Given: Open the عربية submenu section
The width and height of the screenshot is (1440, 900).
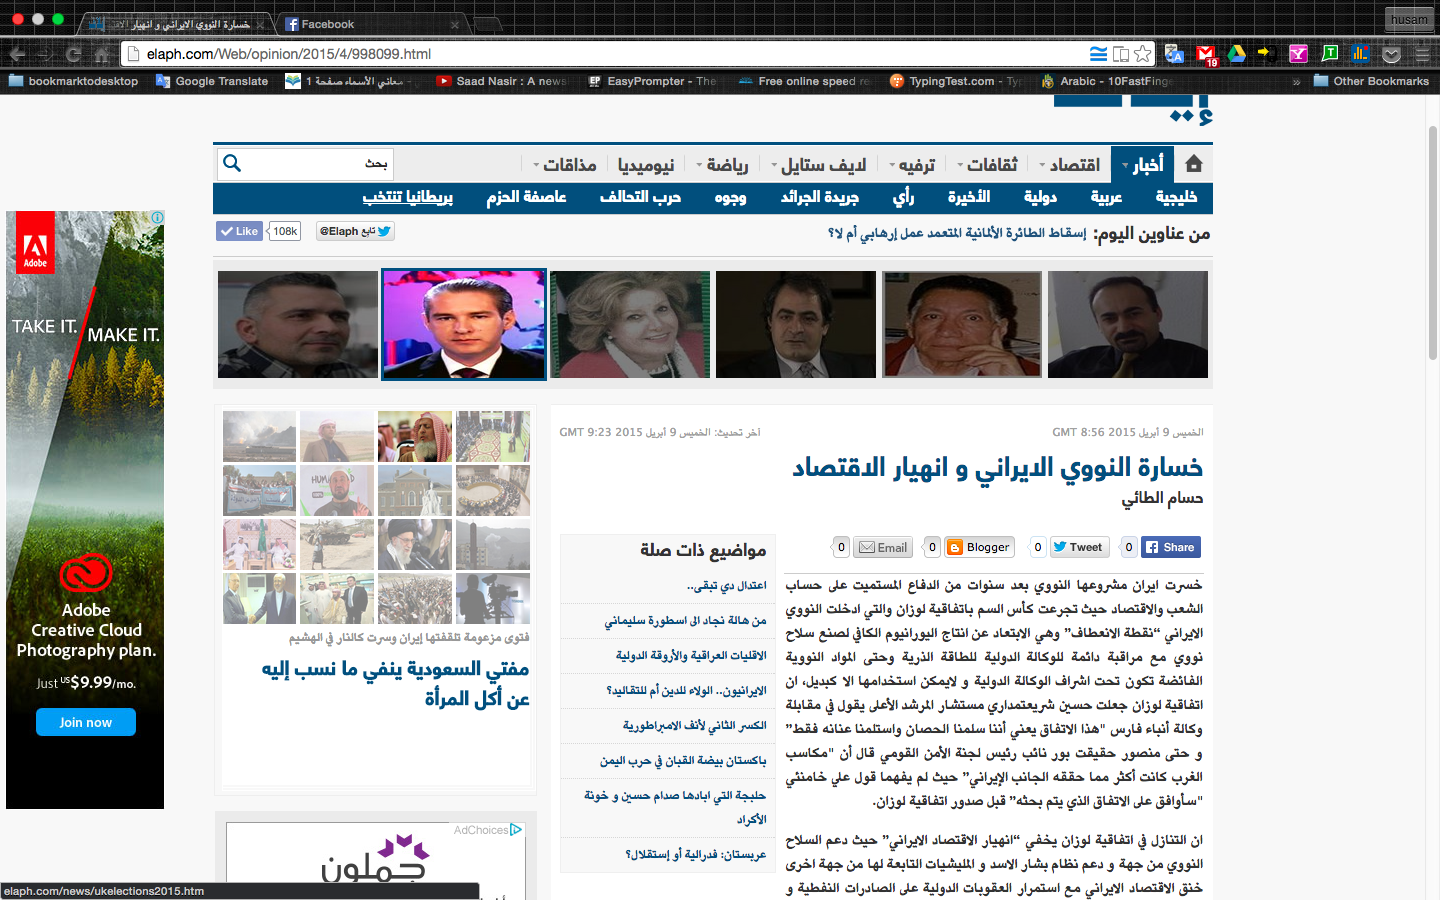Looking at the screenshot, I should [1106, 197].
